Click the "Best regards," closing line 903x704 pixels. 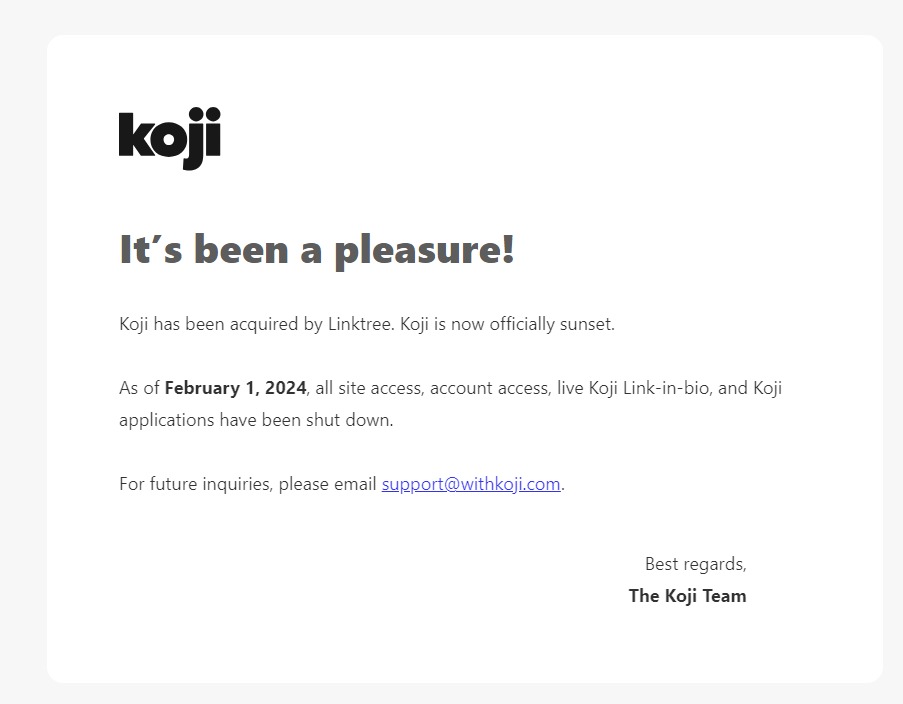[696, 564]
